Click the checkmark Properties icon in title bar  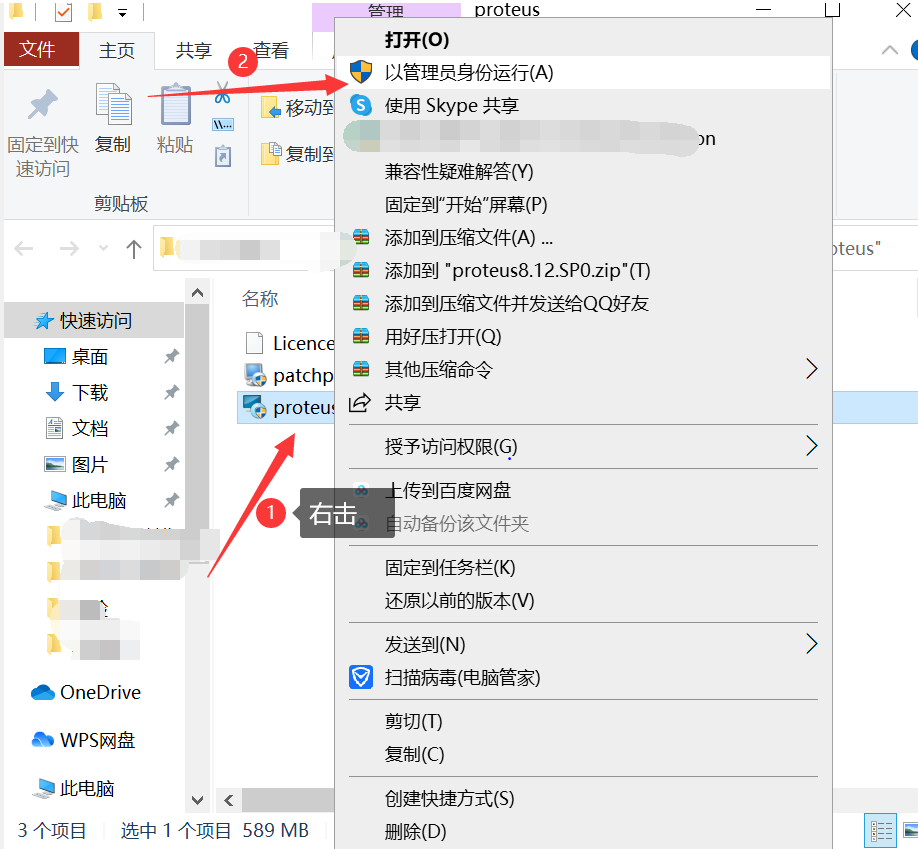point(63,12)
